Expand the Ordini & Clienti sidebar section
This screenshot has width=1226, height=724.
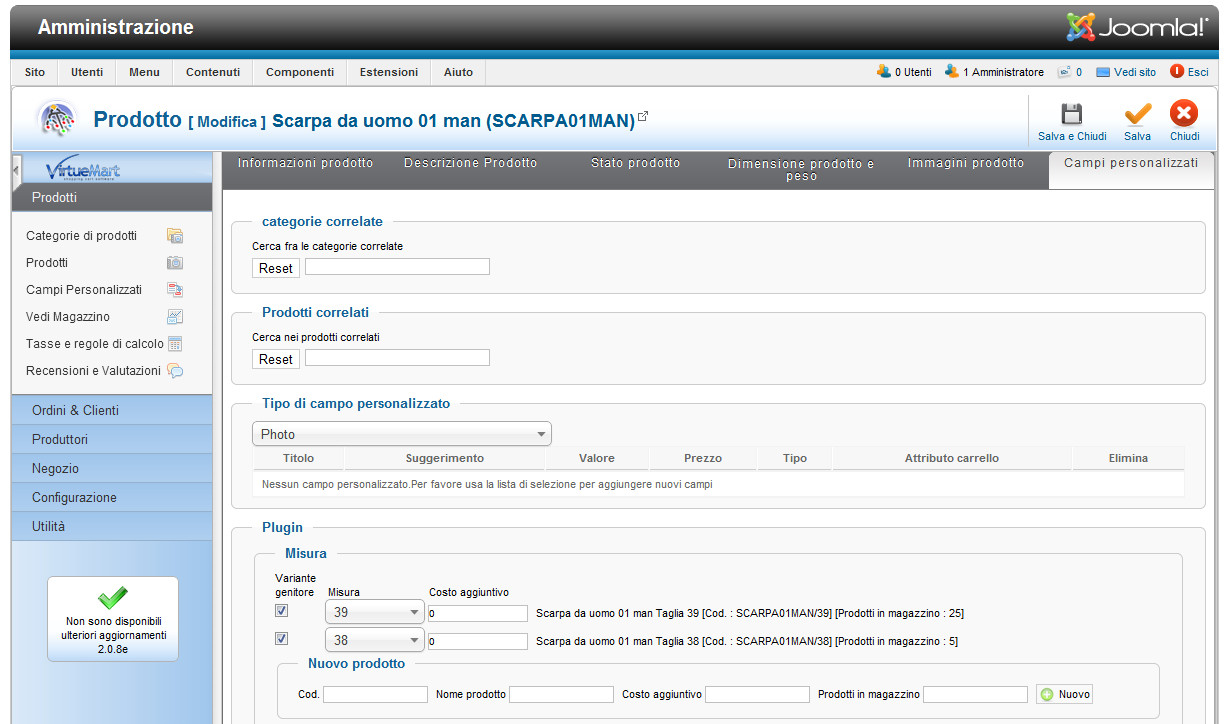pyautogui.click(x=112, y=411)
